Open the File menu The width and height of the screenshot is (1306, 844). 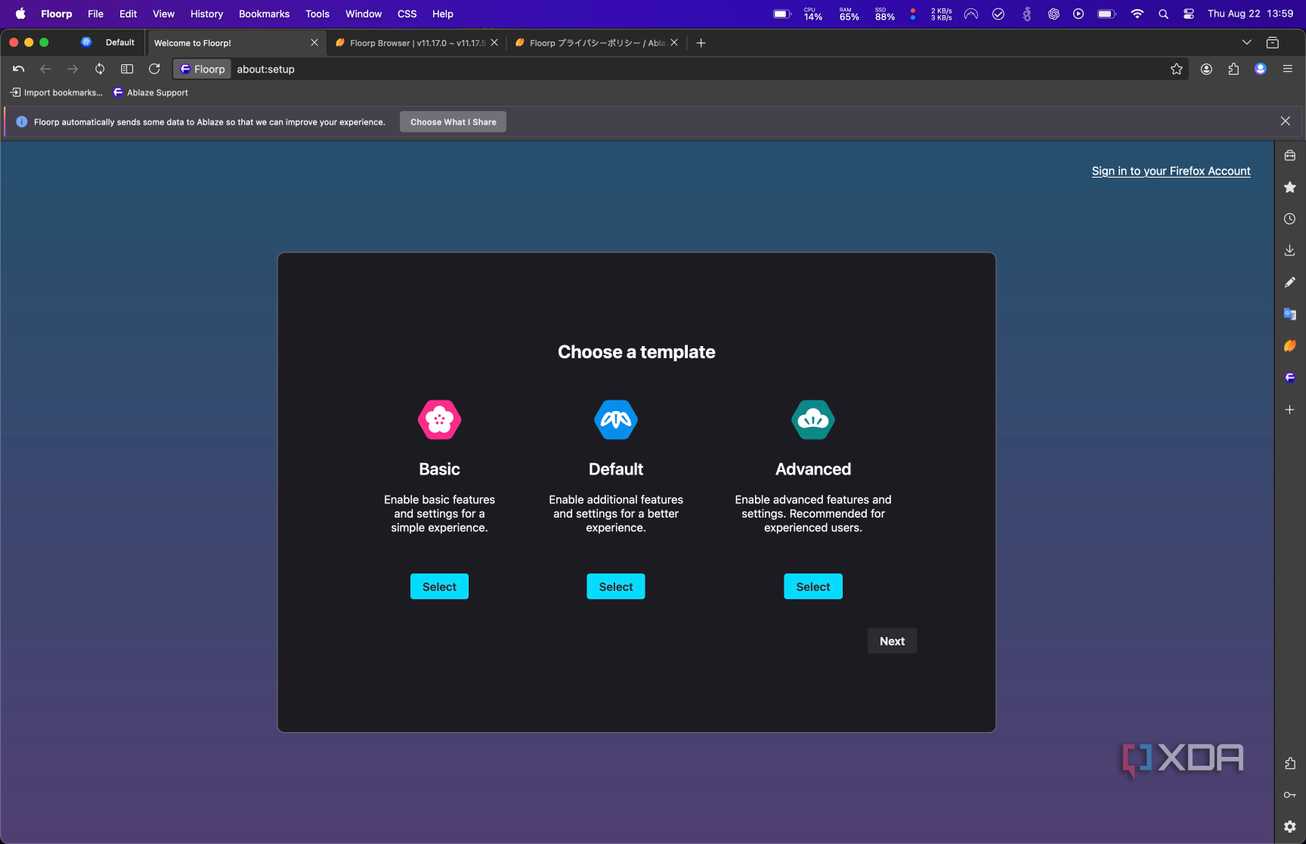95,14
